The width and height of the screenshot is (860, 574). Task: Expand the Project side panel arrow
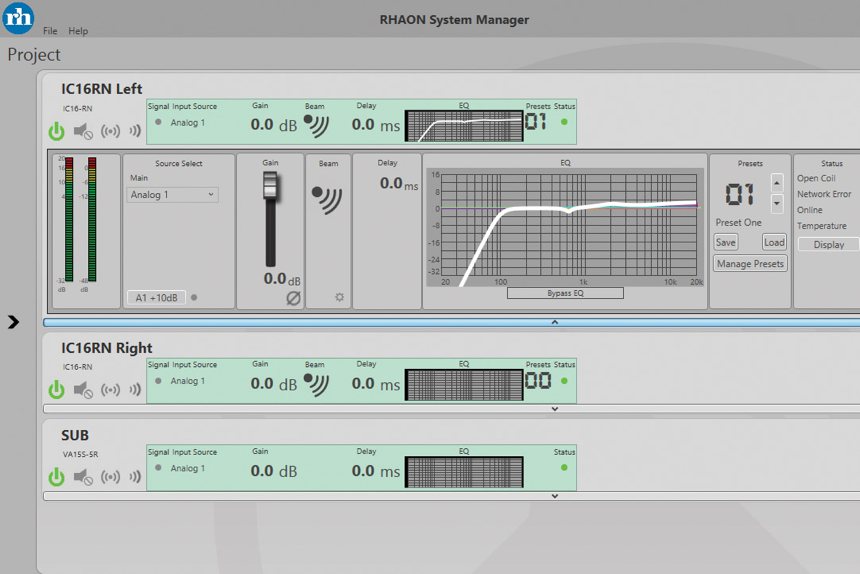click(x=13, y=322)
